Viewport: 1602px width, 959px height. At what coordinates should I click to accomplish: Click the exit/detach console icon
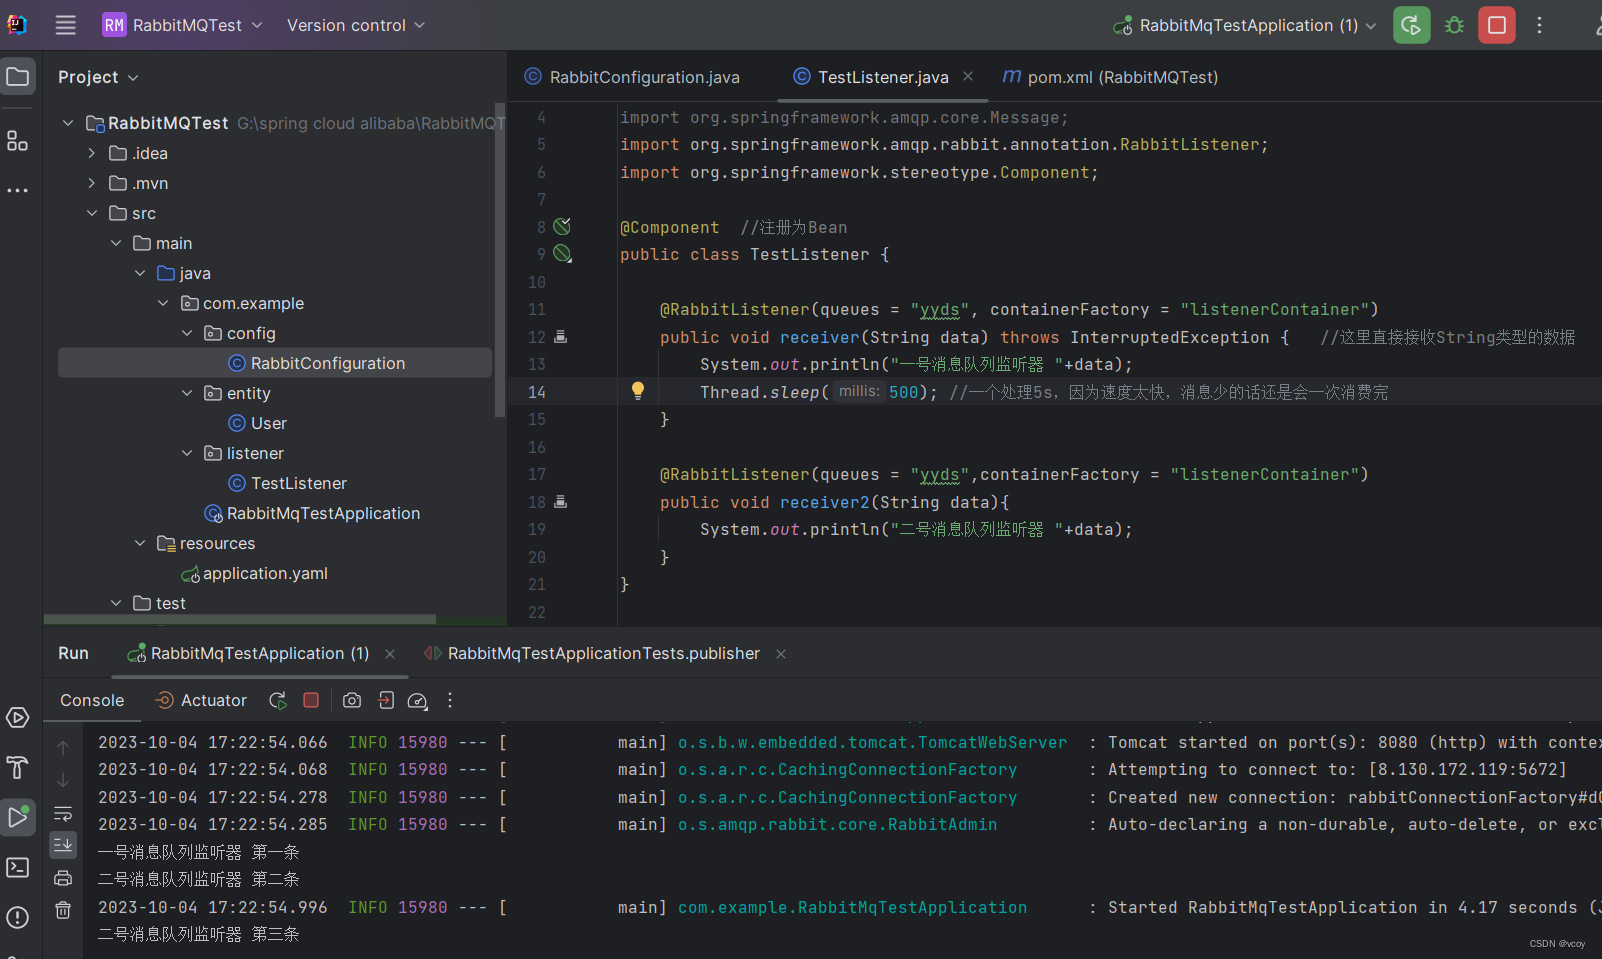pyautogui.click(x=386, y=700)
